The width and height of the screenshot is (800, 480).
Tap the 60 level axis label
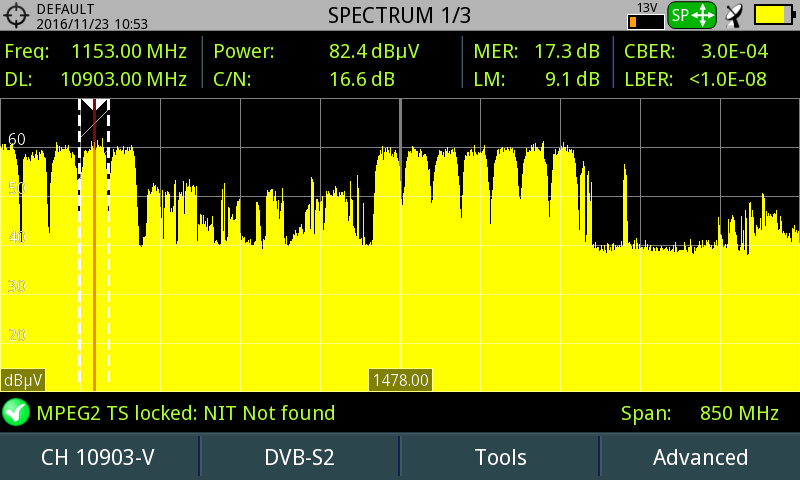click(x=17, y=139)
